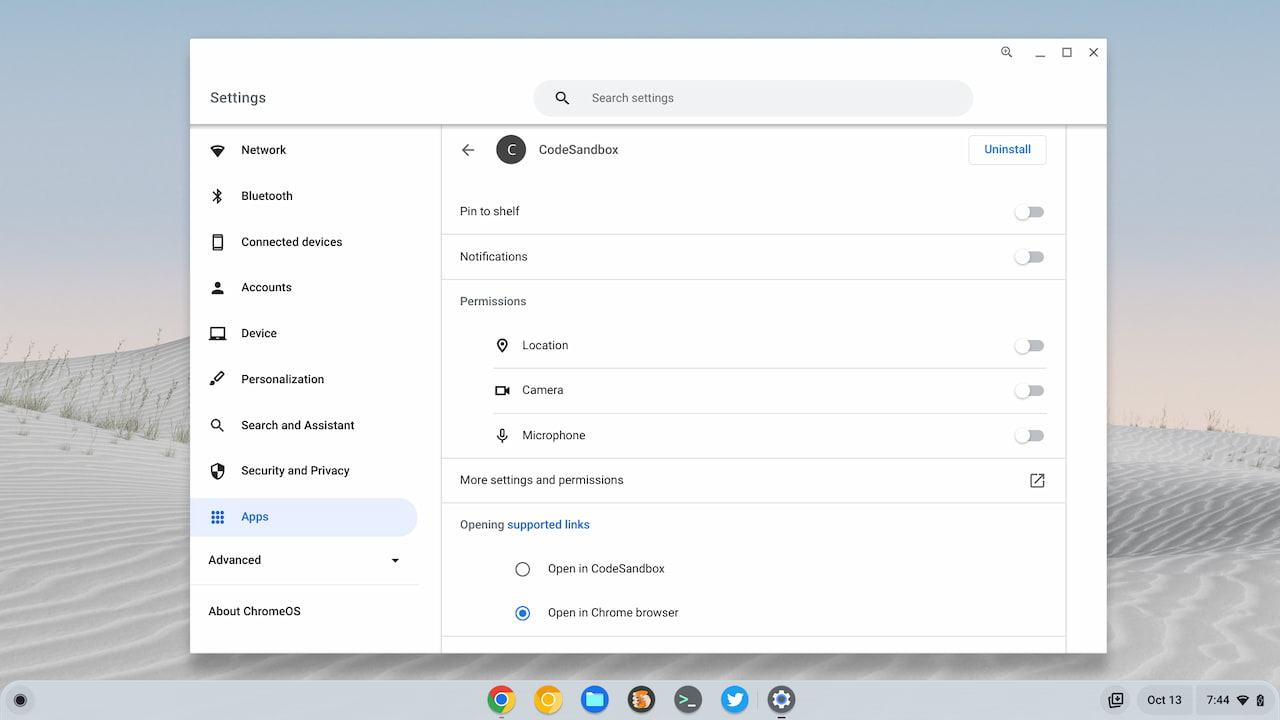The width and height of the screenshot is (1280, 720).
Task: Open Bluetooth settings via its icon
Action: pyautogui.click(x=217, y=196)
